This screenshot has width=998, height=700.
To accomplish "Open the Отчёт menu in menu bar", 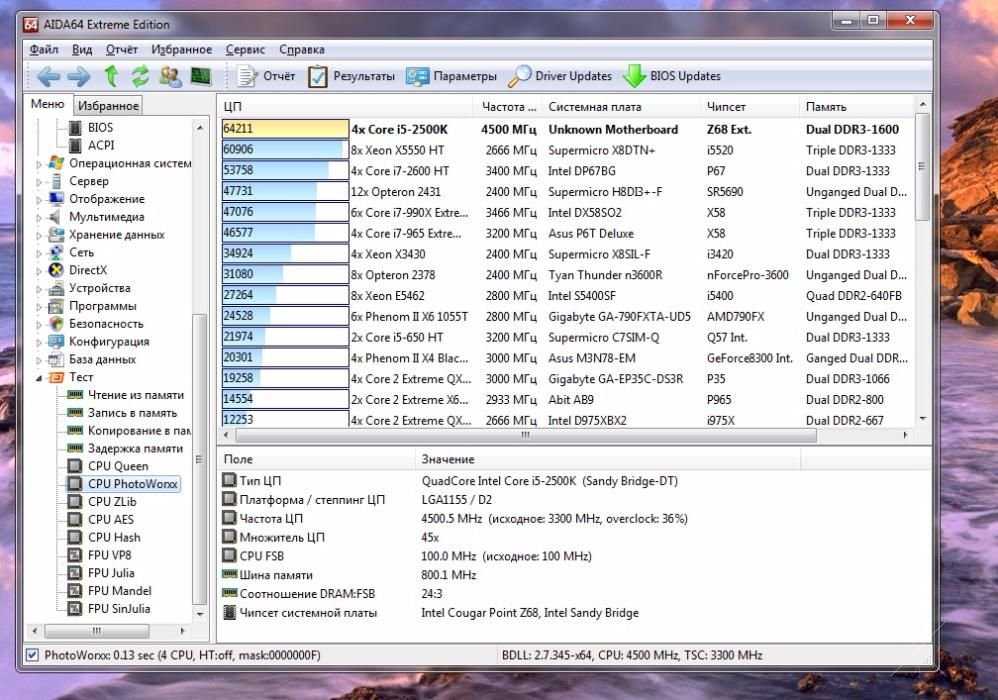I will click(122, 50).
